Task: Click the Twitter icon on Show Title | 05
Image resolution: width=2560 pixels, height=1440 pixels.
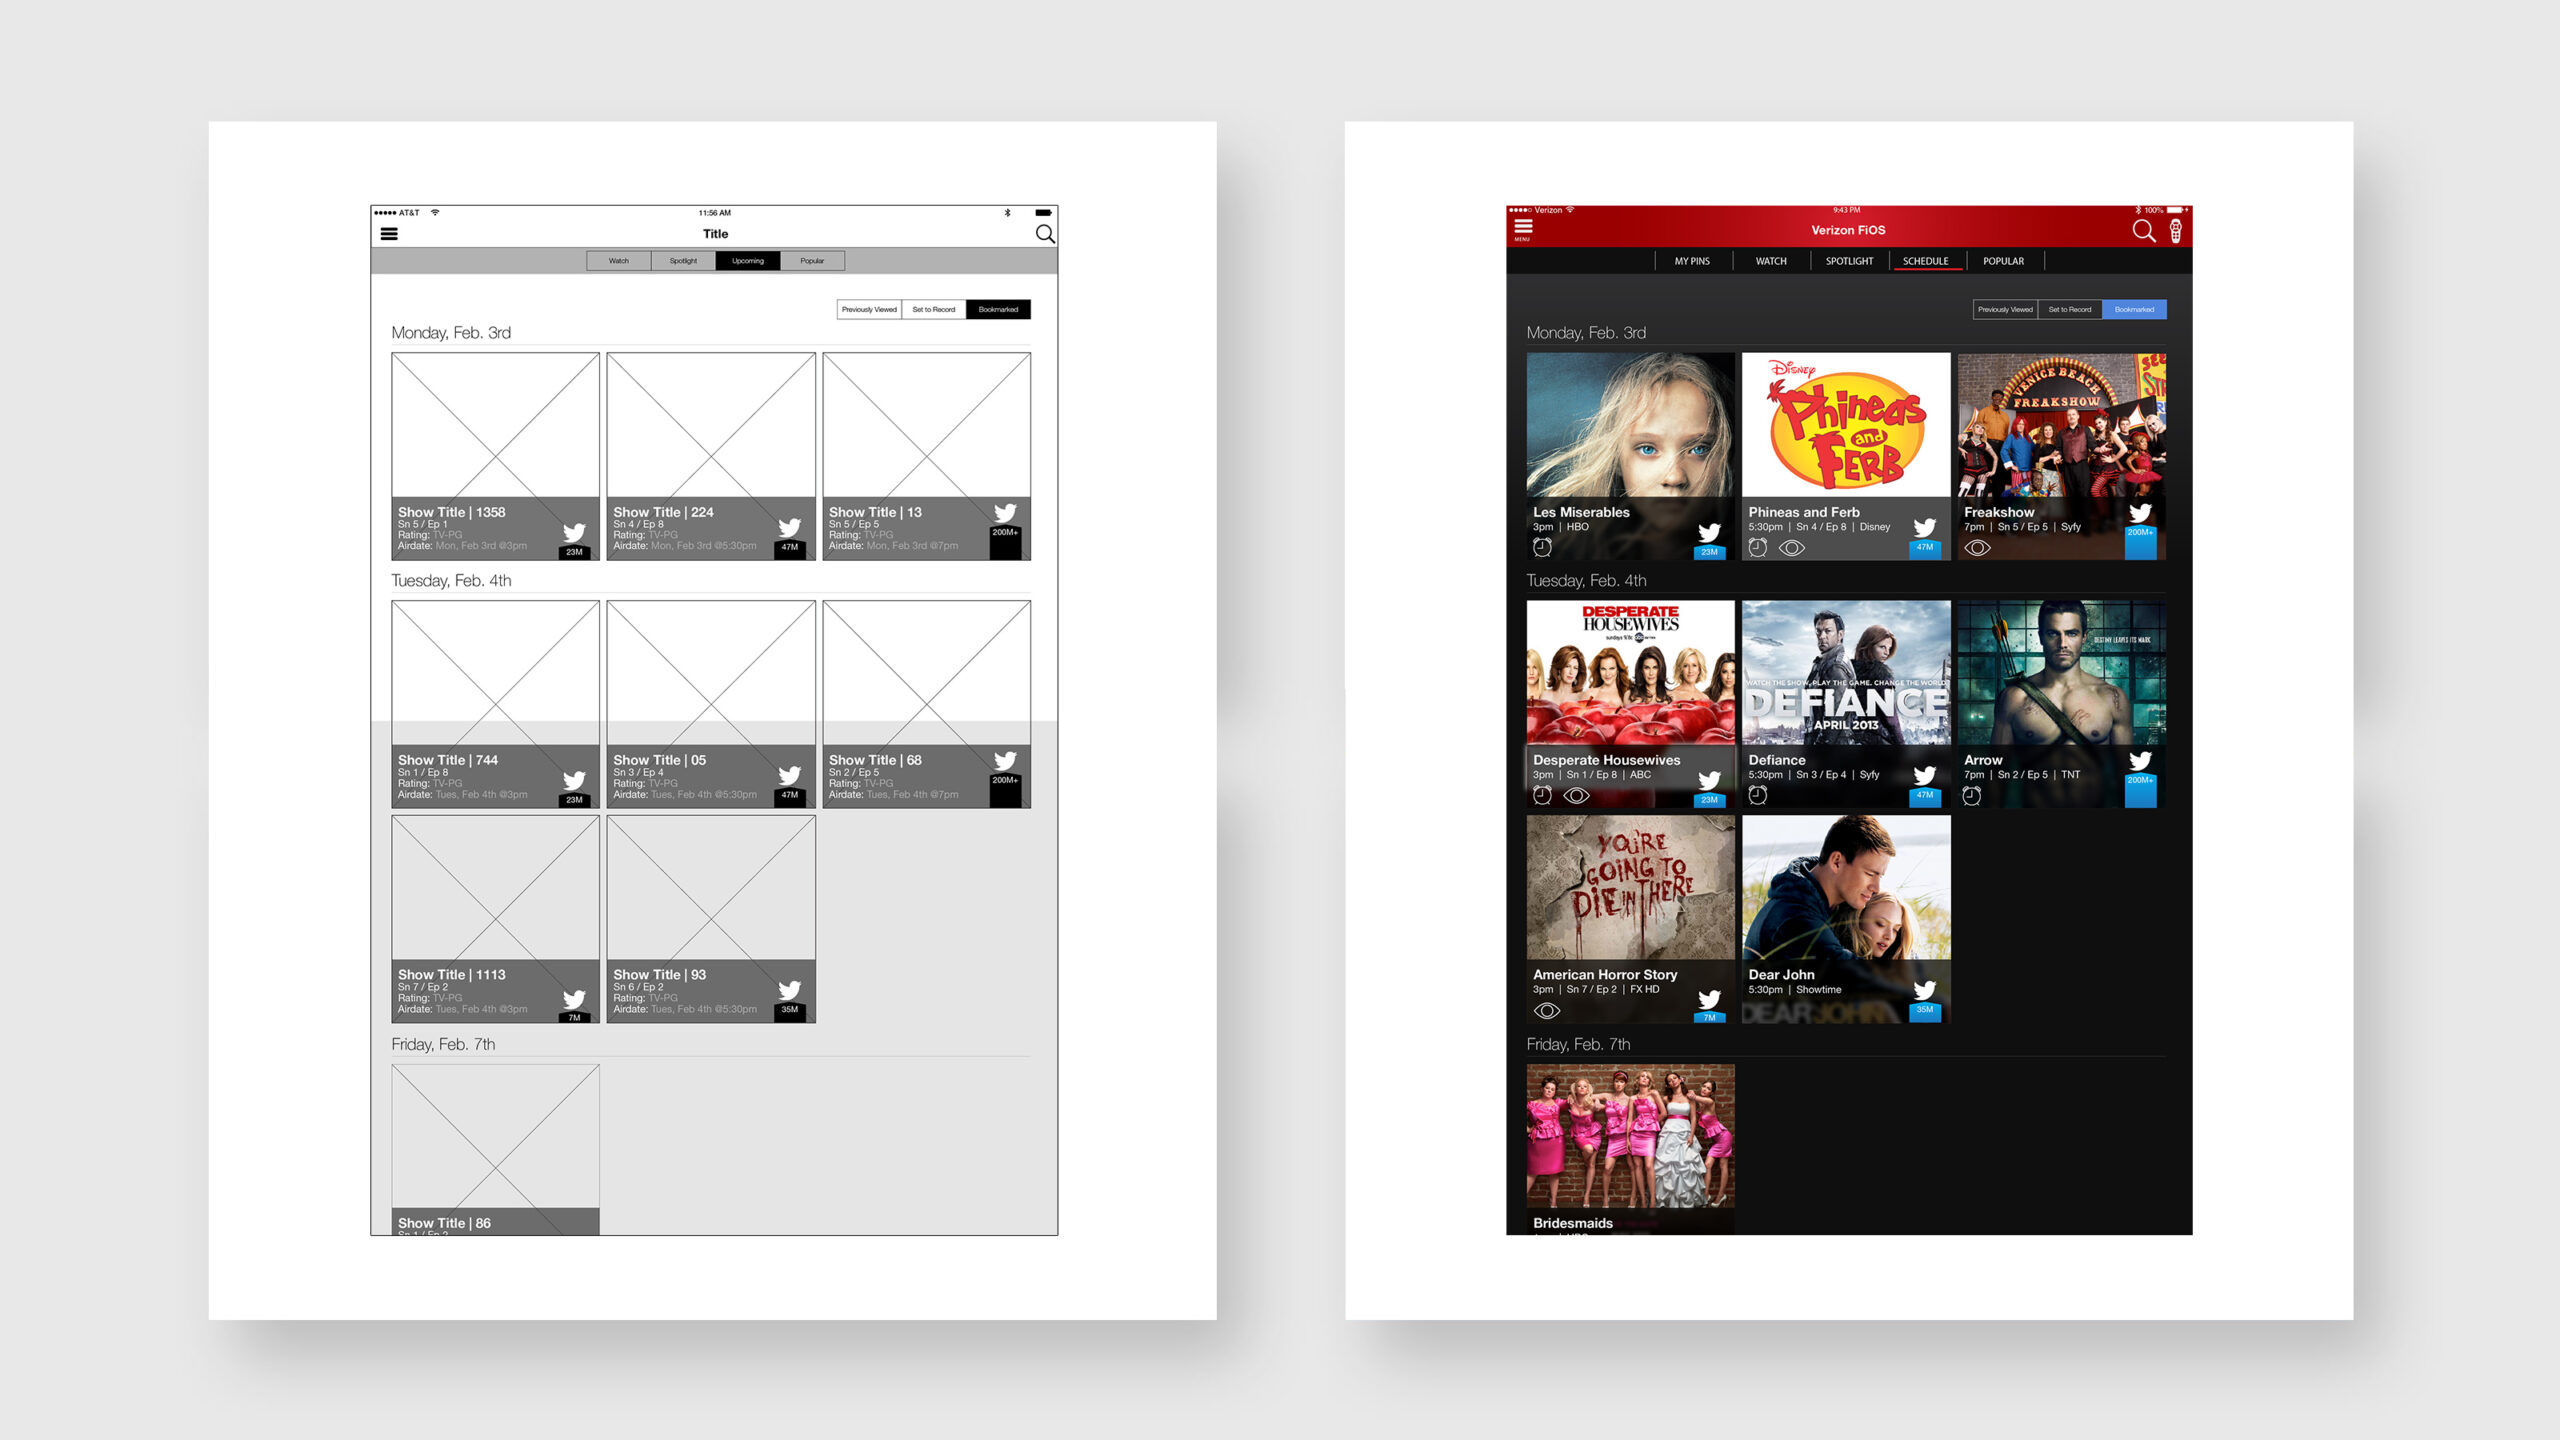Action: coord(790,775)
